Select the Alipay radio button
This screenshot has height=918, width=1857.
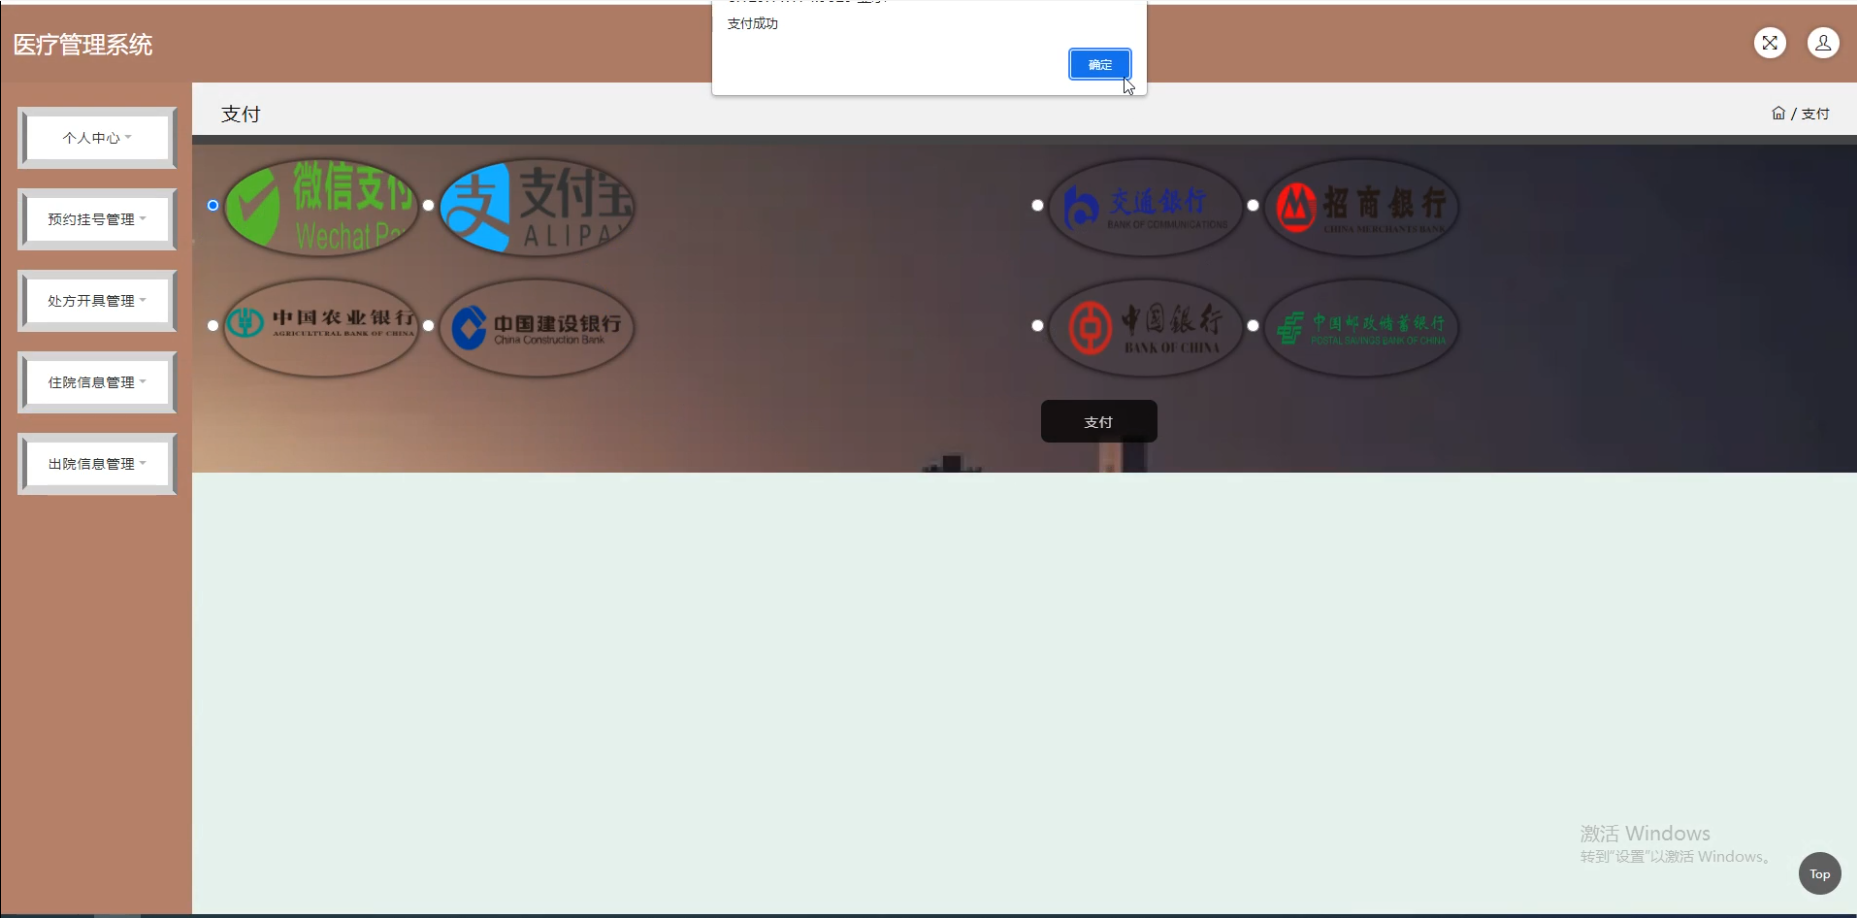pyautogui.click(x=428, y=205)
